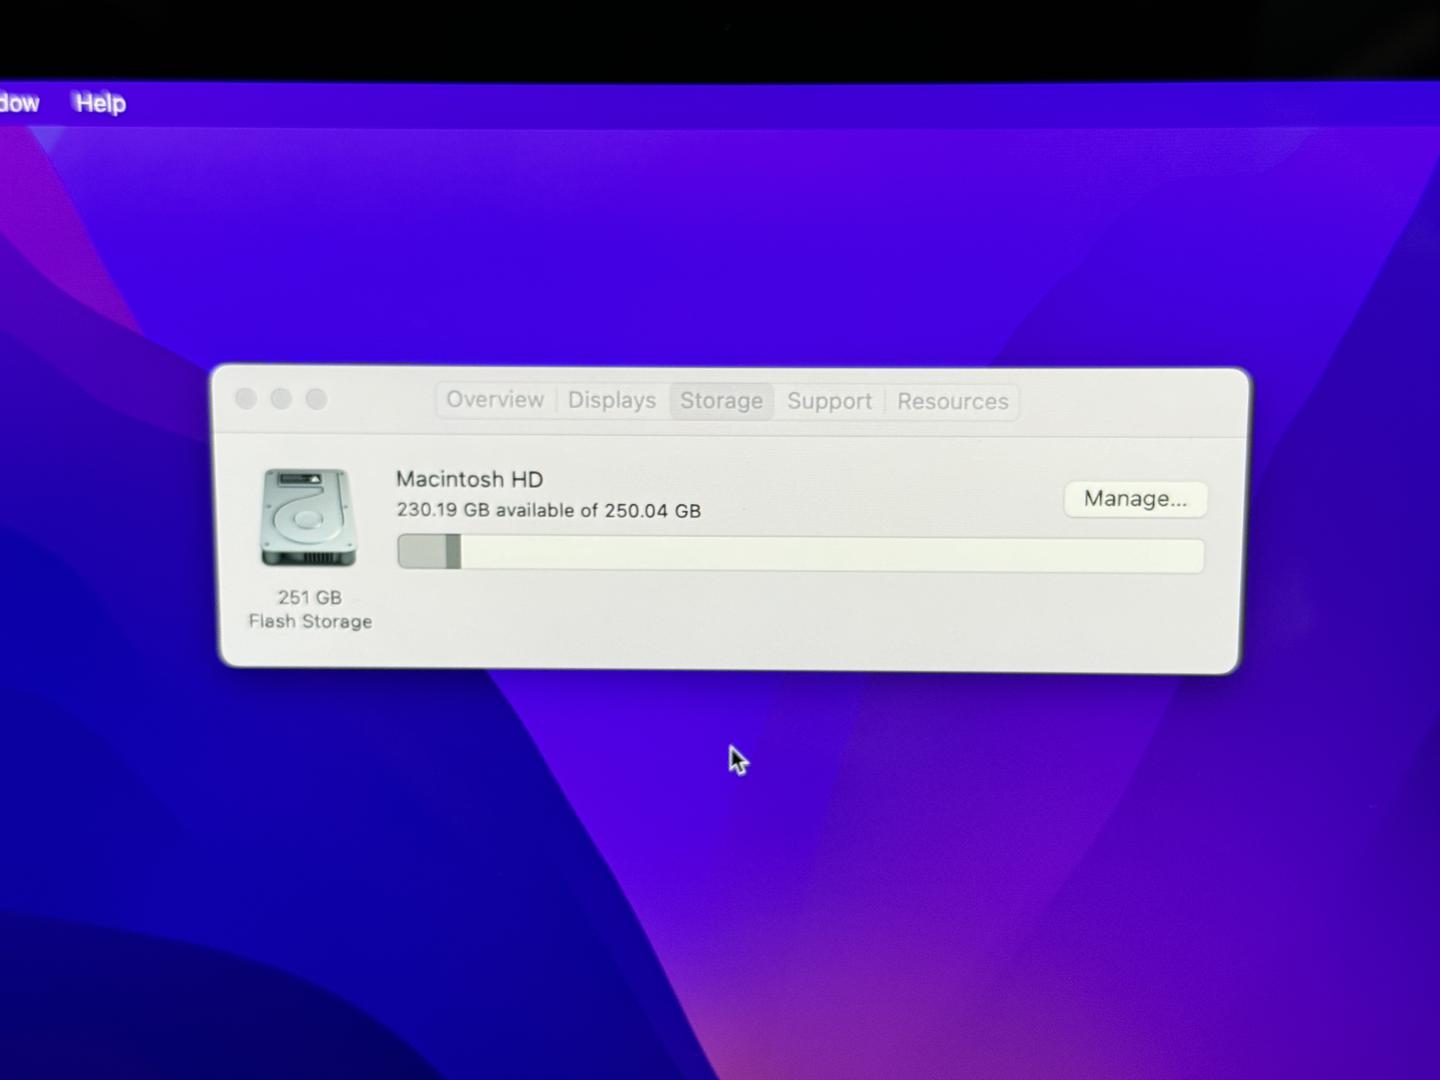Zoom window with the third title-bar button
This screenshot has height=1080, width=1440.
tap(316, 399)
